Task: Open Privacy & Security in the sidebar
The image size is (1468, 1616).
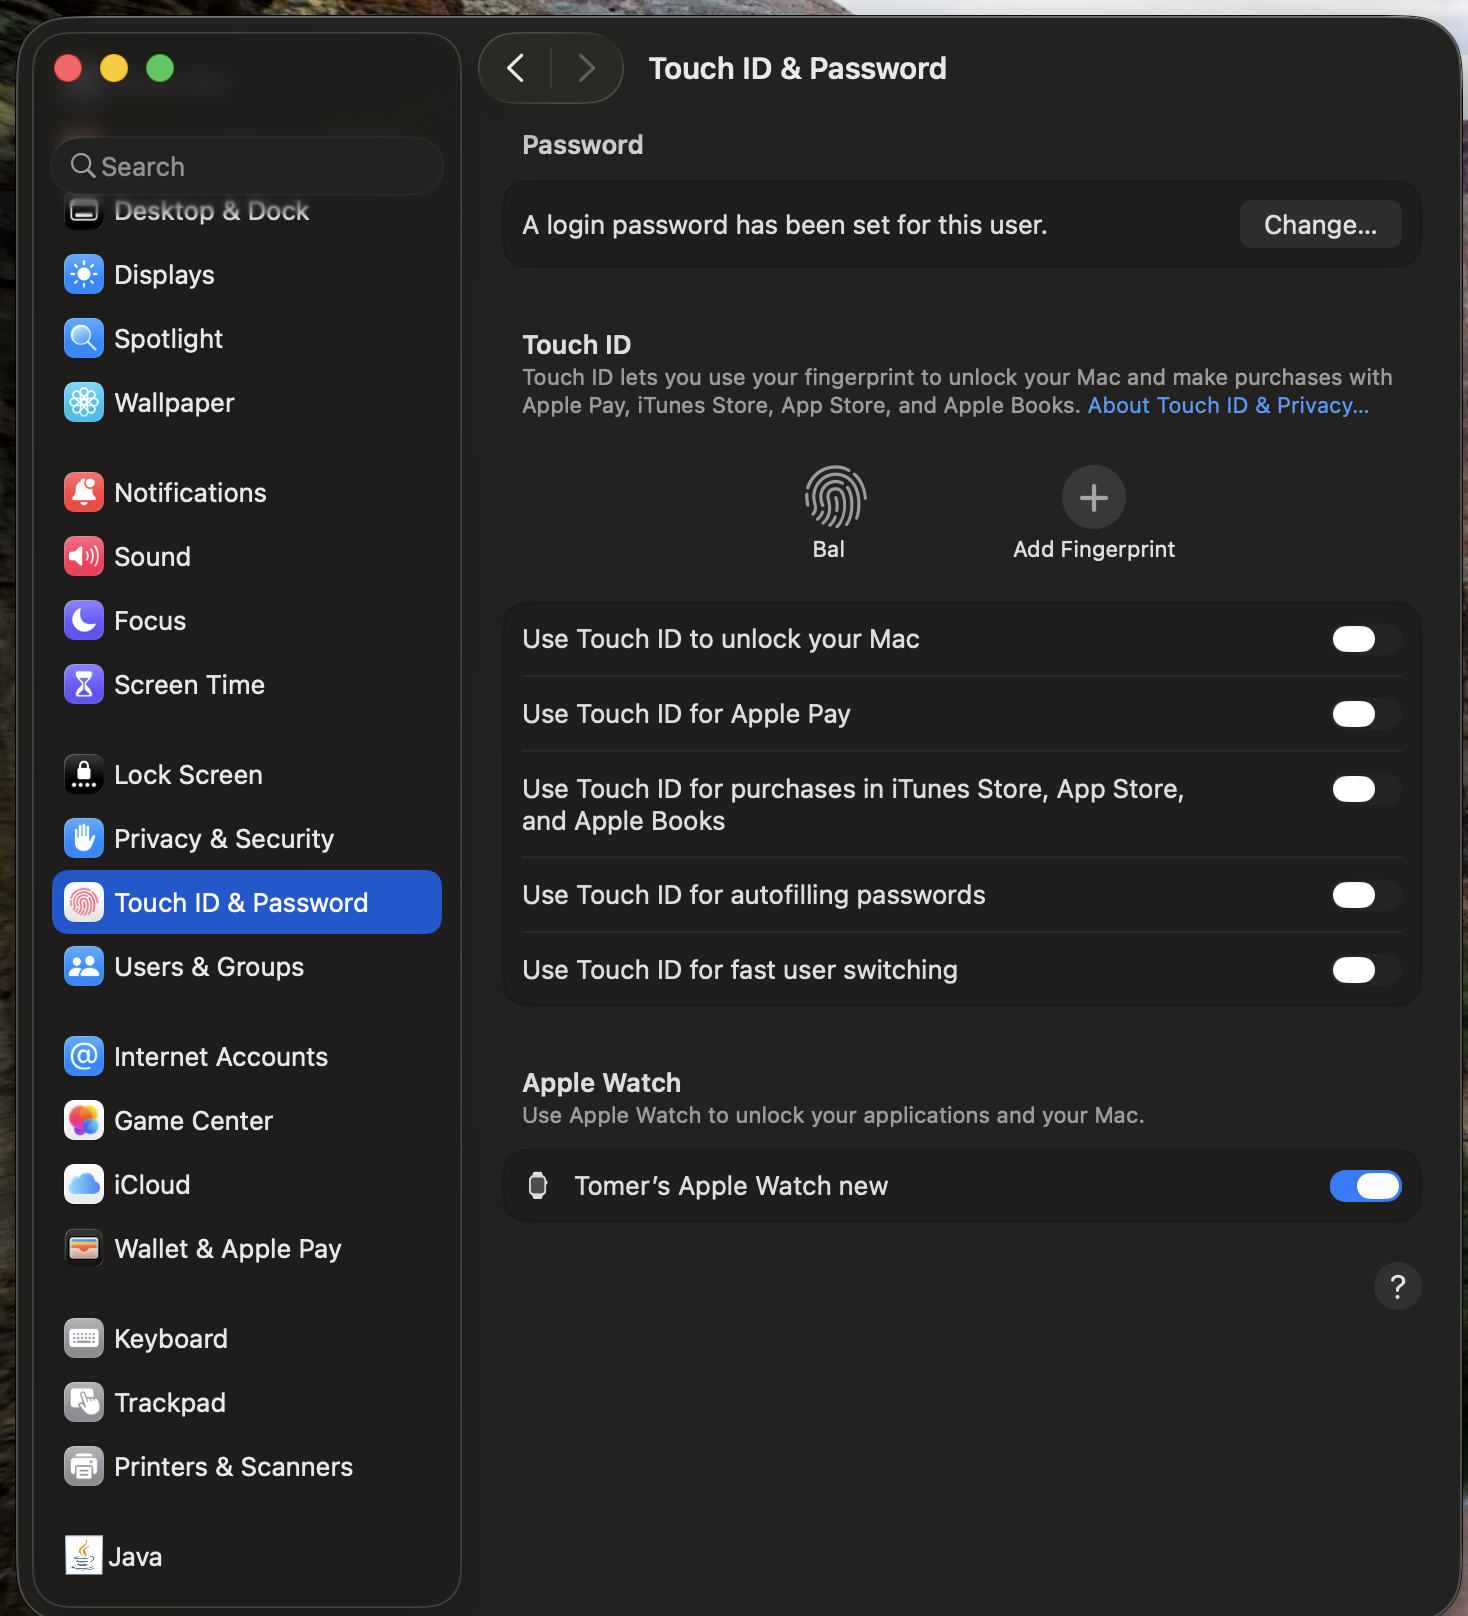Action: (x=224, y=838)
